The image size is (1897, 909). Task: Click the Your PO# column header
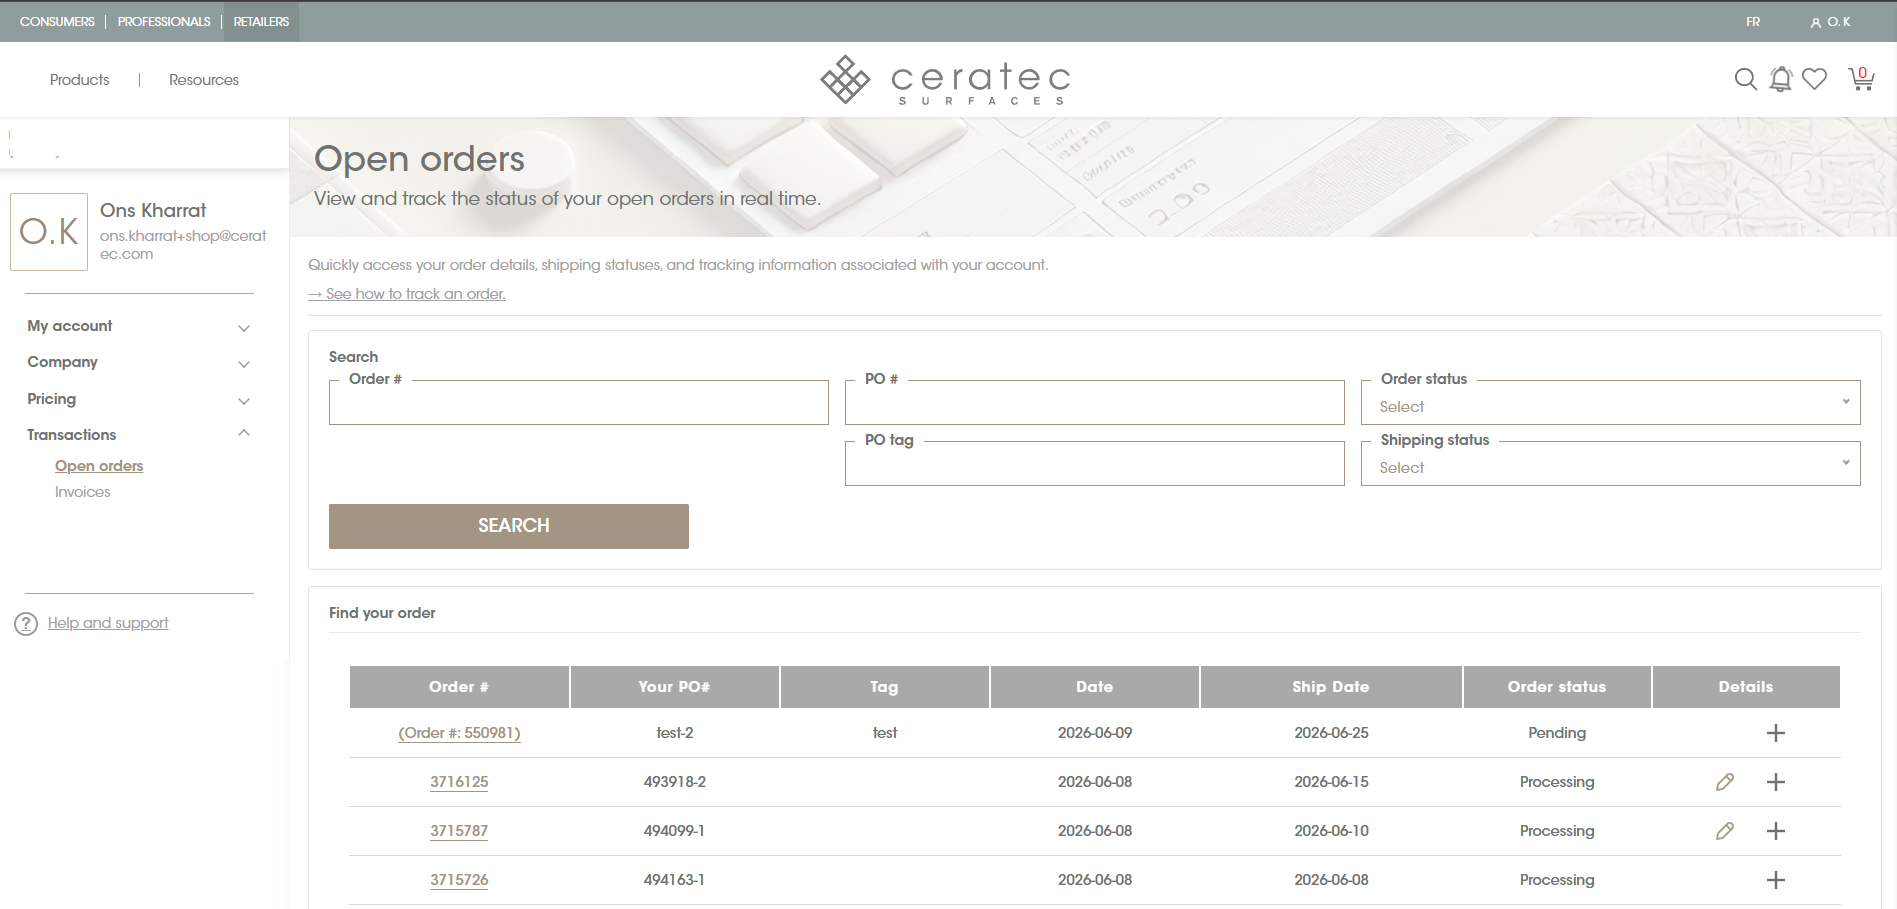[675, 687]
